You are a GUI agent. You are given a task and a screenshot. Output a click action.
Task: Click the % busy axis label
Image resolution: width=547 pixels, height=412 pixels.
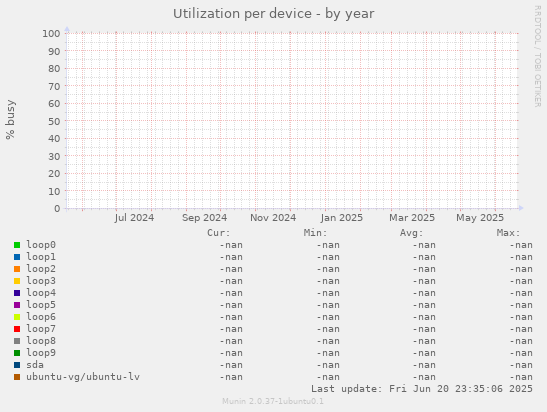coord(10,119)
